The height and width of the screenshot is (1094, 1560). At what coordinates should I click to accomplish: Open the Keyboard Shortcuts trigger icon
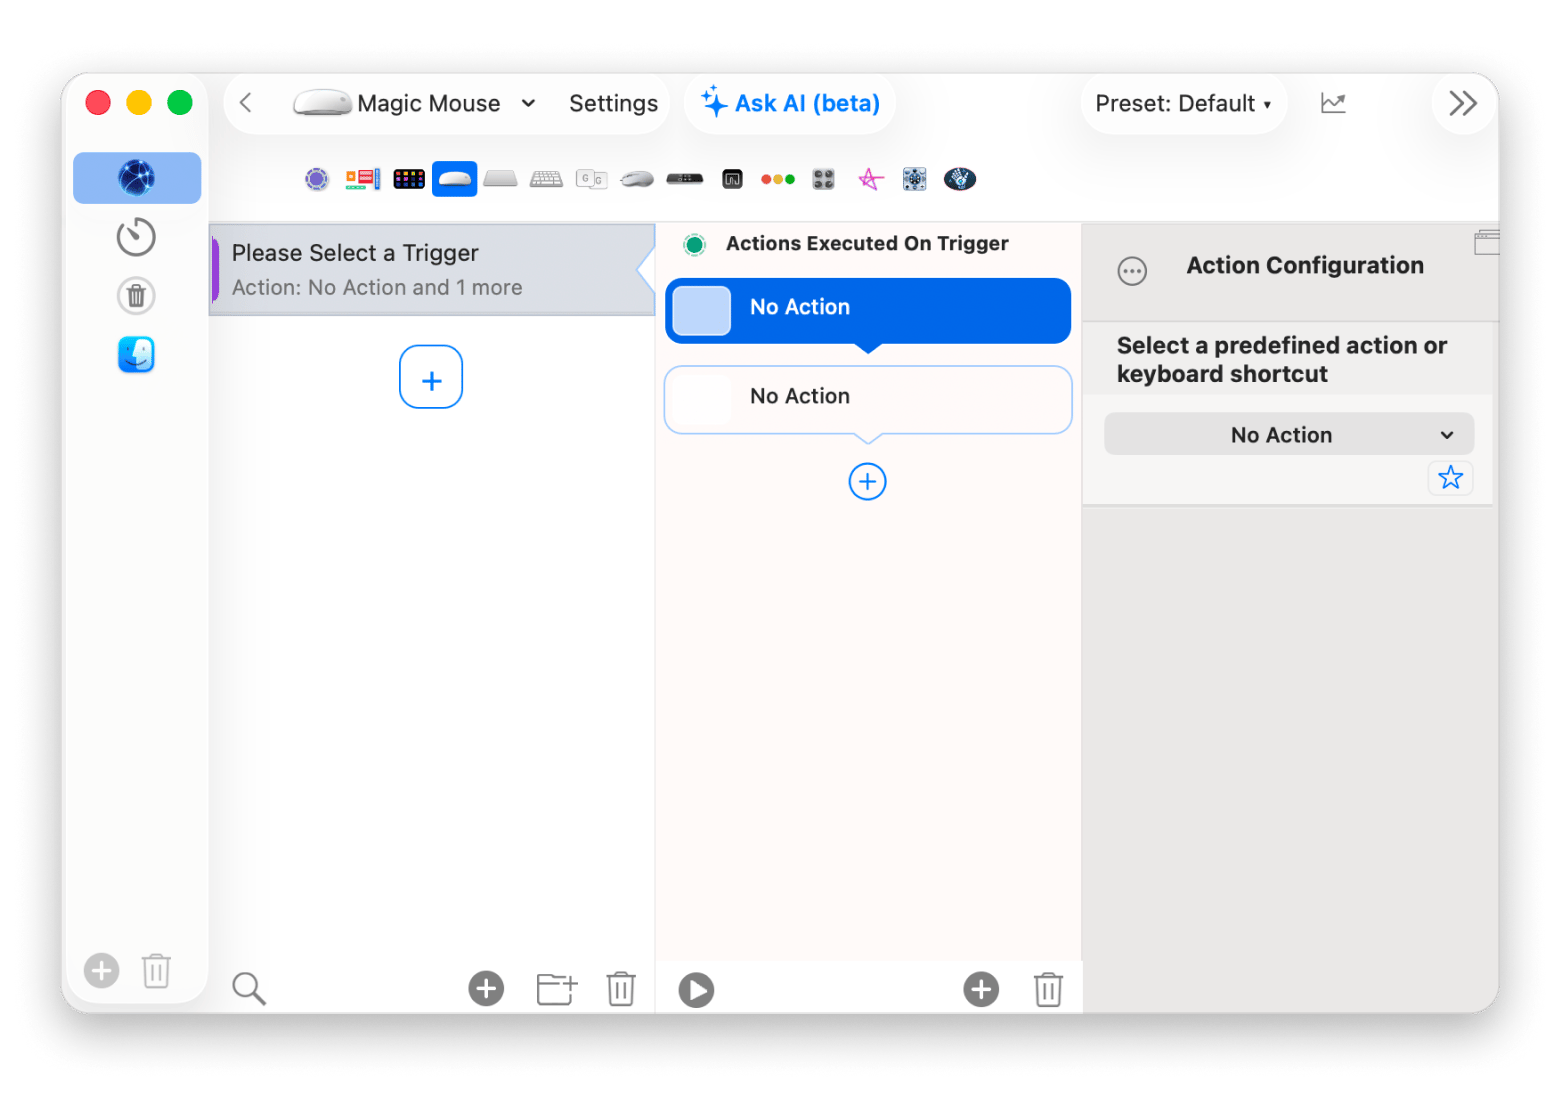(546, 179)
